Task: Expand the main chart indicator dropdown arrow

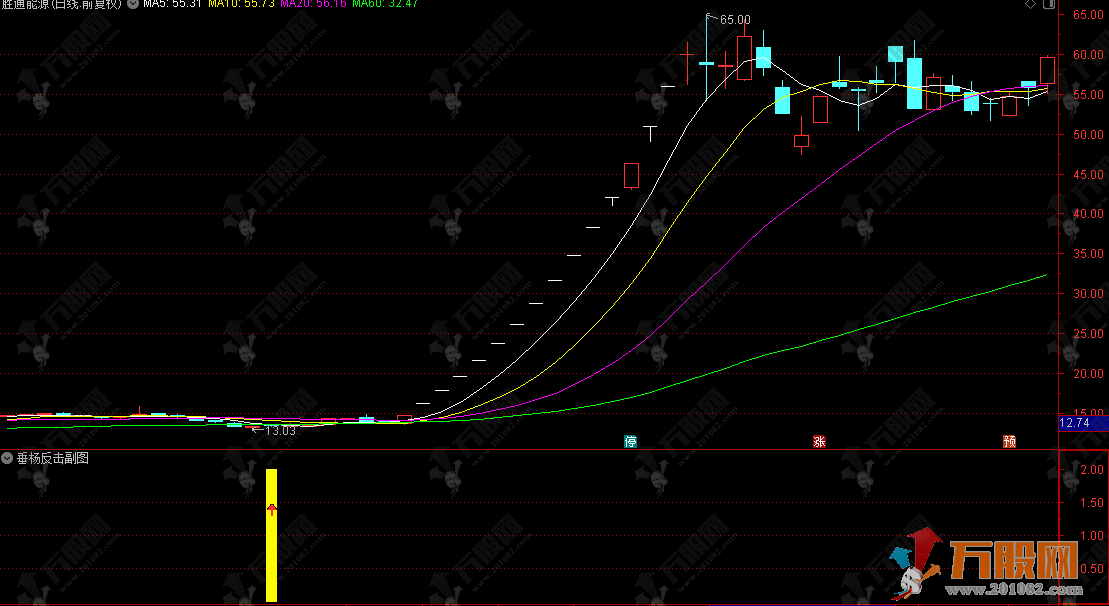Action: [133, 5]
